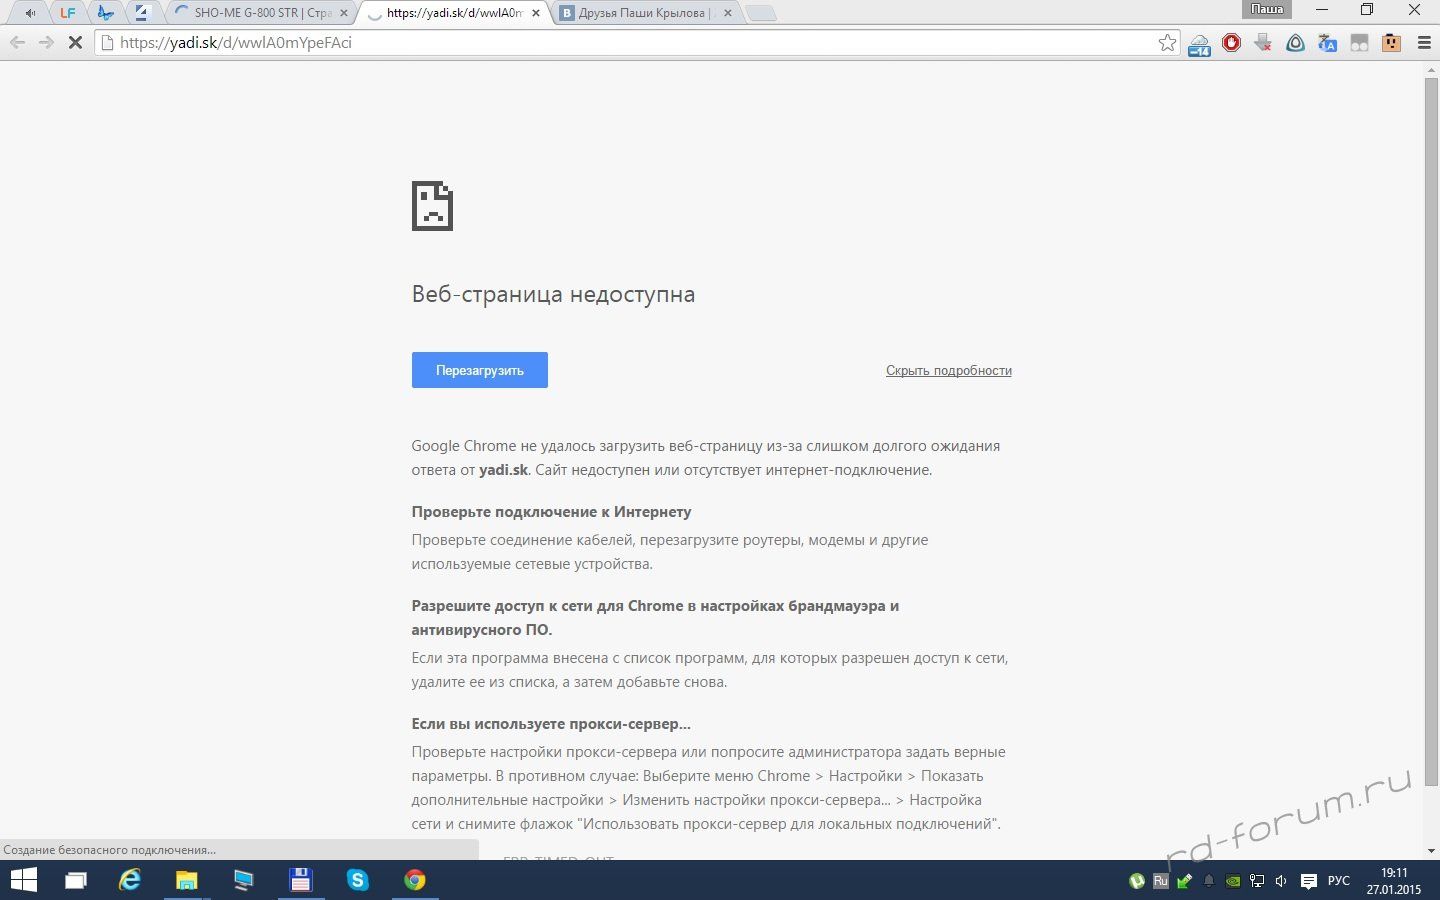Switch to the pinned tab with speaker icon

coord(30,13)
